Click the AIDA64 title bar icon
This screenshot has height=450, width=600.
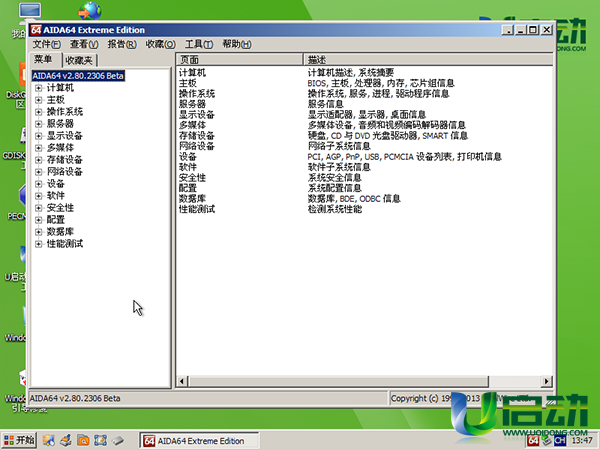(36, 30)
